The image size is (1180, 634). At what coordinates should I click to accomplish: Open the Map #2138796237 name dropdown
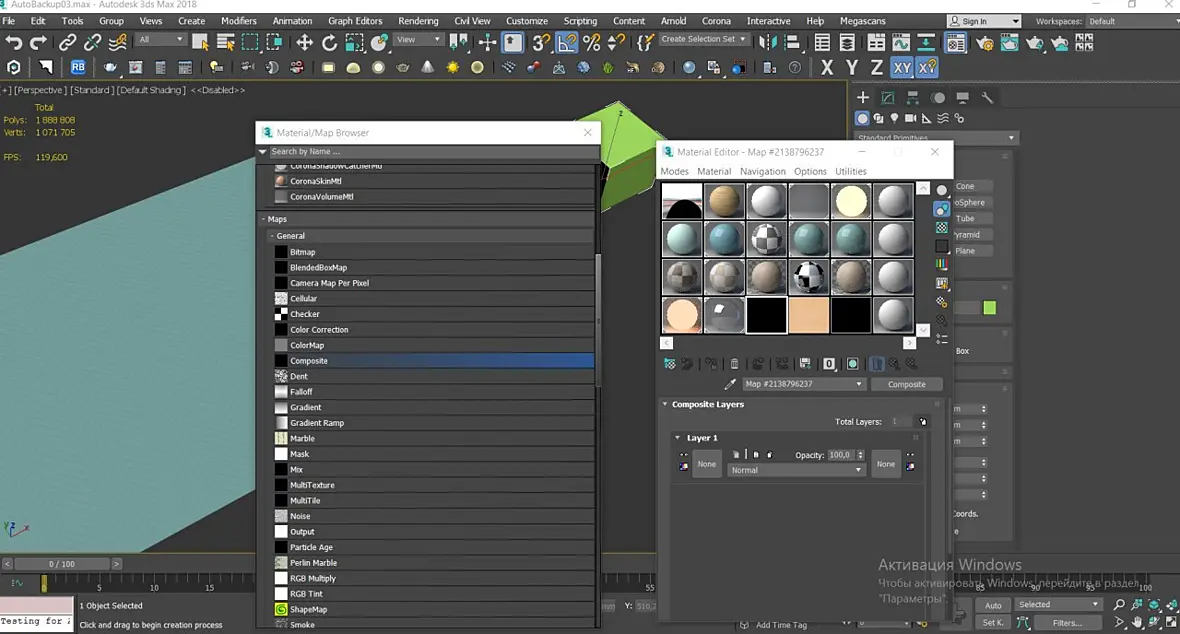(803, 384)
